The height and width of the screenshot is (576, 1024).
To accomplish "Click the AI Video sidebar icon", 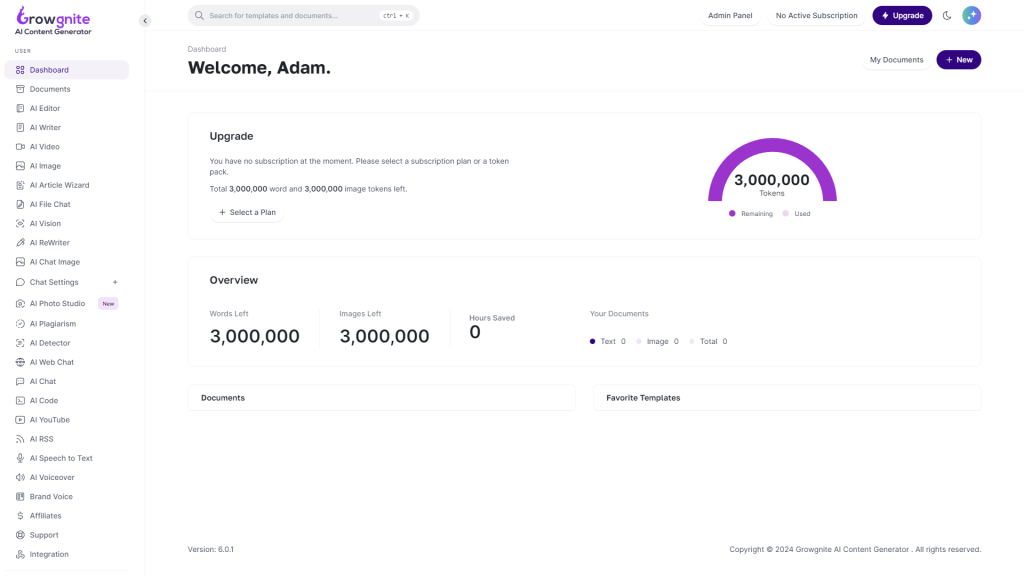I will coord(20,147).
